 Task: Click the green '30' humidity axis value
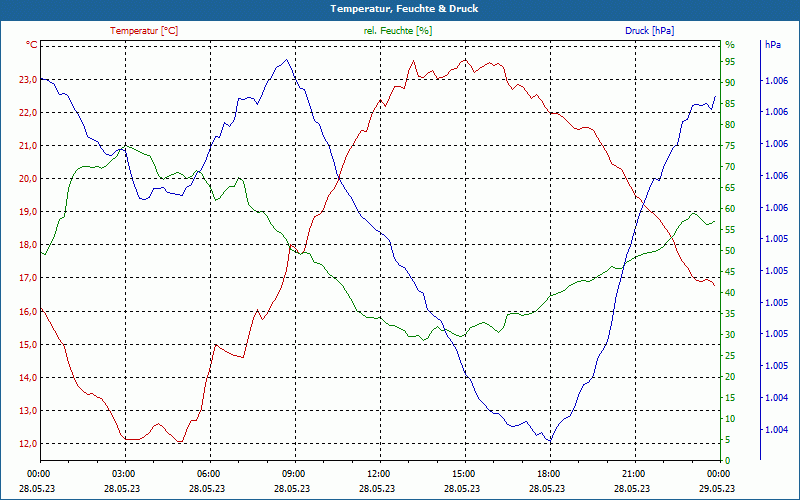tap(730, 335)
